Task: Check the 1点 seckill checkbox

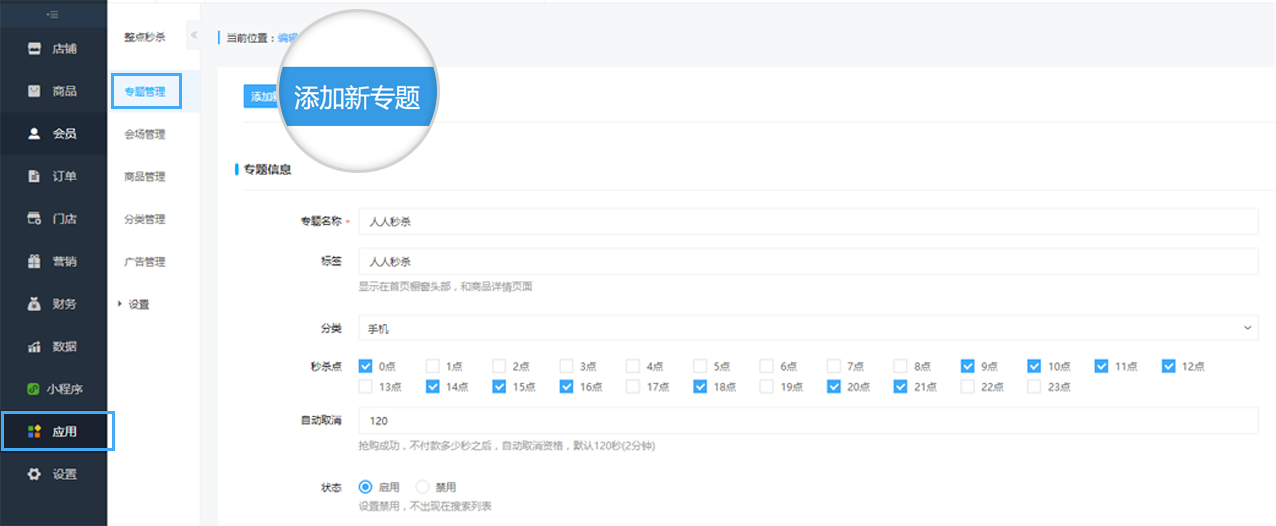Action: [432, 366]
